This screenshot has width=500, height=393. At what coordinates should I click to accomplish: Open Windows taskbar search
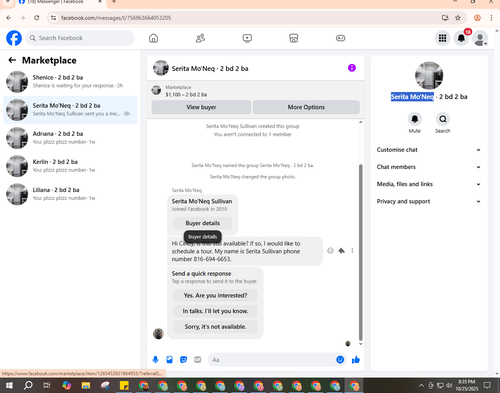pyautogui.click(x=28, y=386)
